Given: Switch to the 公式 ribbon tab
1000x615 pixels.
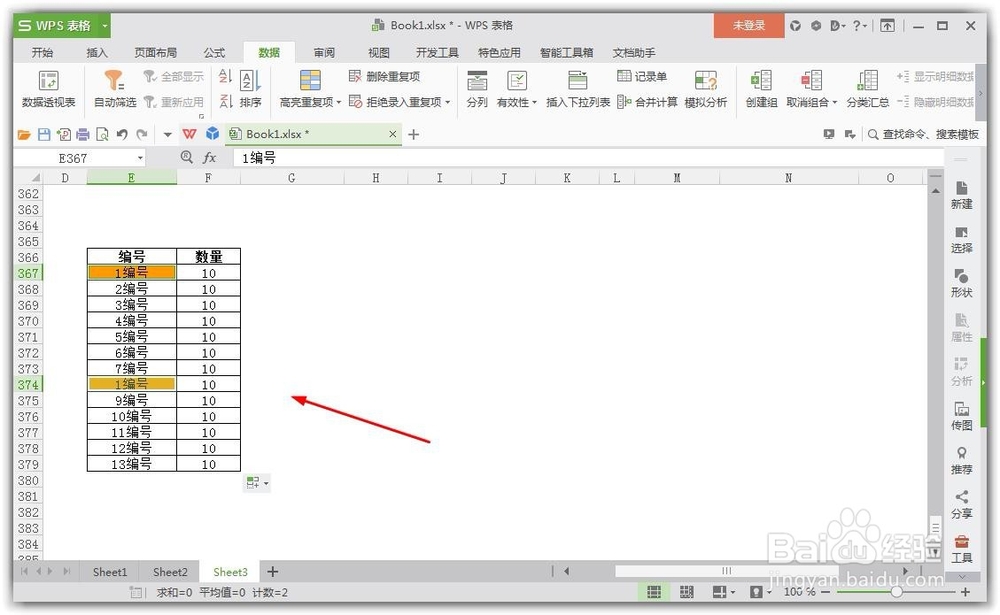Looking at the screenshot, I should point(210,52).
